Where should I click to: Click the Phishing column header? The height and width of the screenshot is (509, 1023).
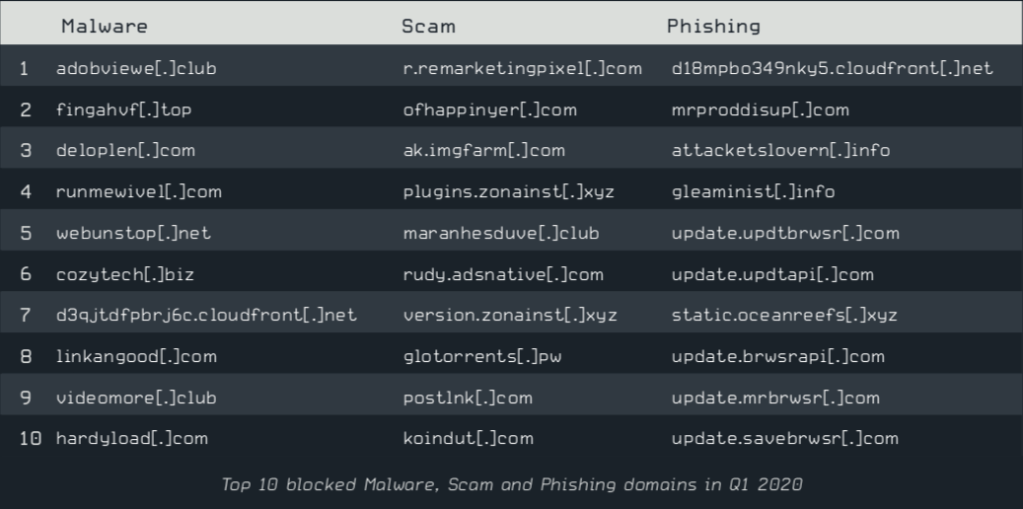713,27
